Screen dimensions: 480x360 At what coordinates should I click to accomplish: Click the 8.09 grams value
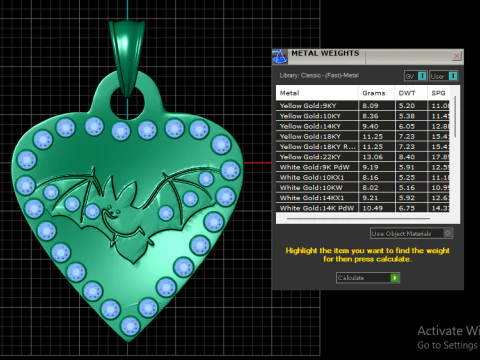pos(370,106)
